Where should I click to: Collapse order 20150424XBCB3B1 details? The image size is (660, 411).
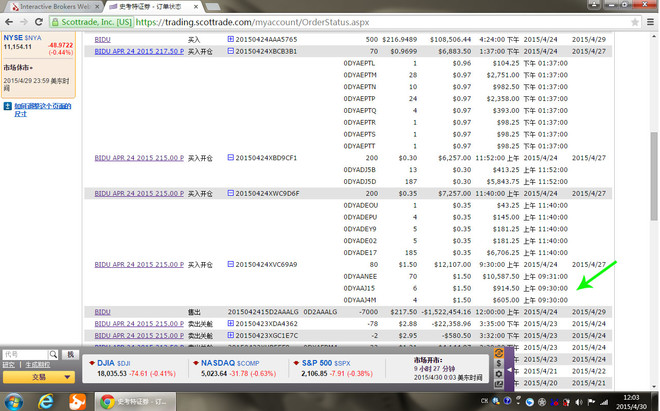pyautogui.click(x=231, y=51)
